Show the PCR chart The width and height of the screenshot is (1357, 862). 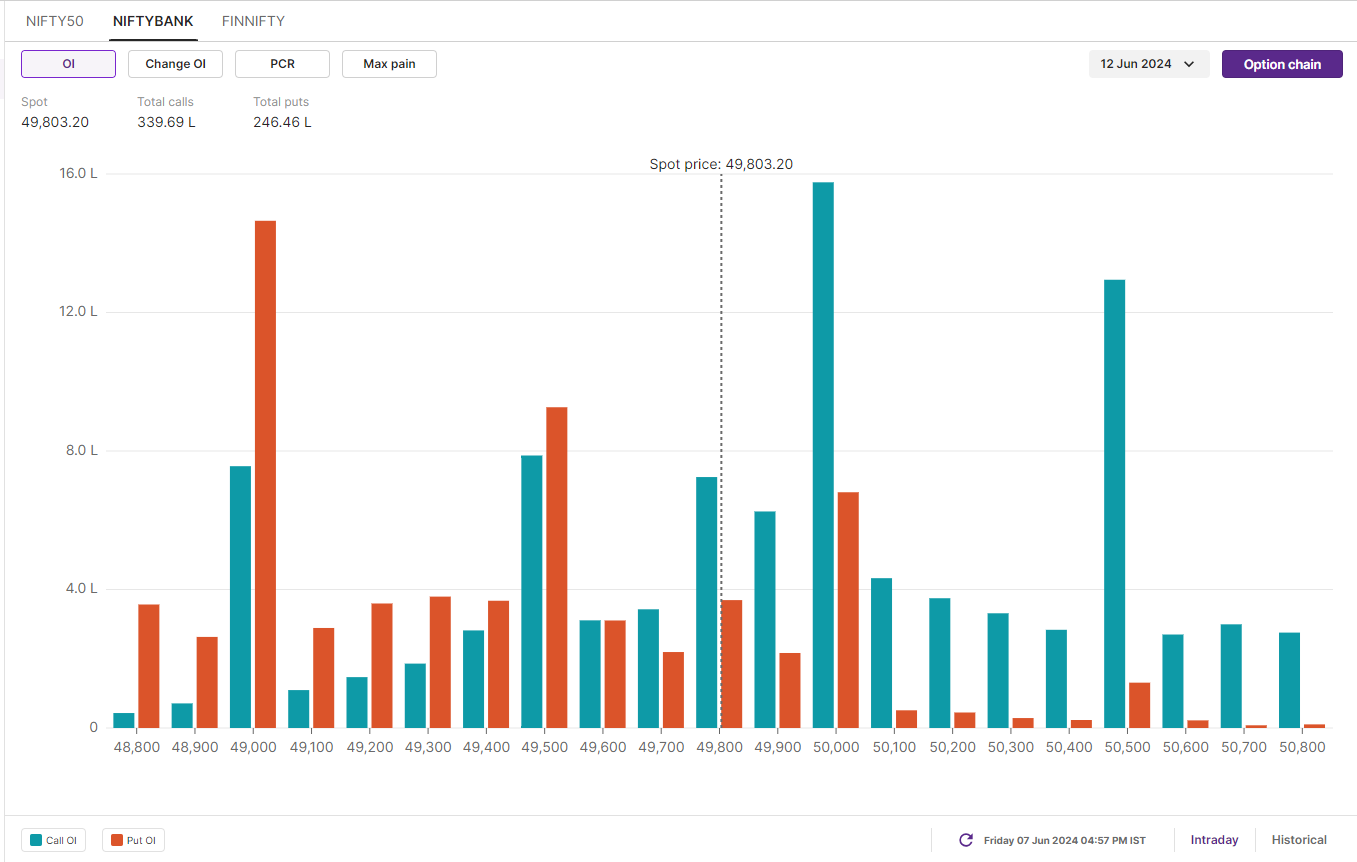tap(282, 64)
